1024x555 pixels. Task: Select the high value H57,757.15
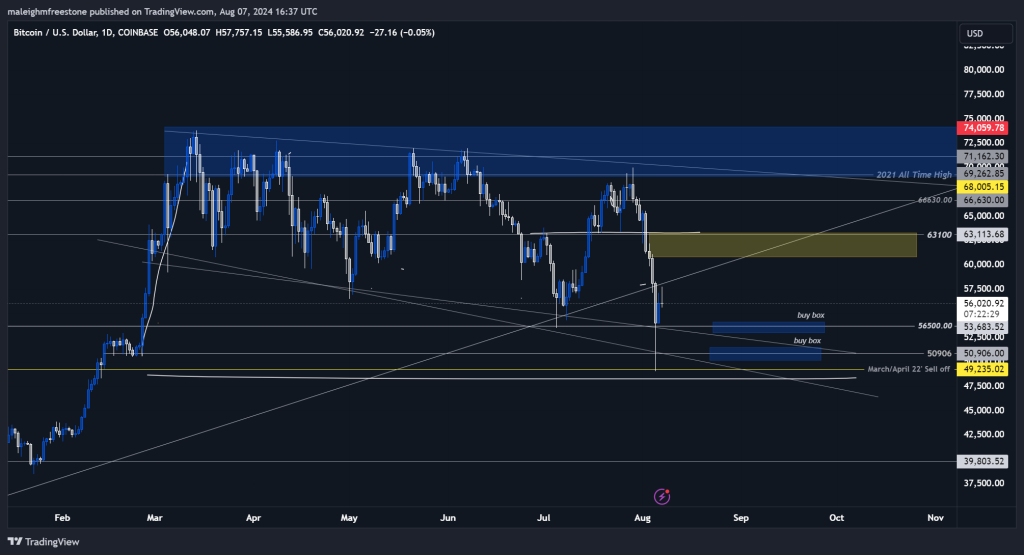click(239, 33)
